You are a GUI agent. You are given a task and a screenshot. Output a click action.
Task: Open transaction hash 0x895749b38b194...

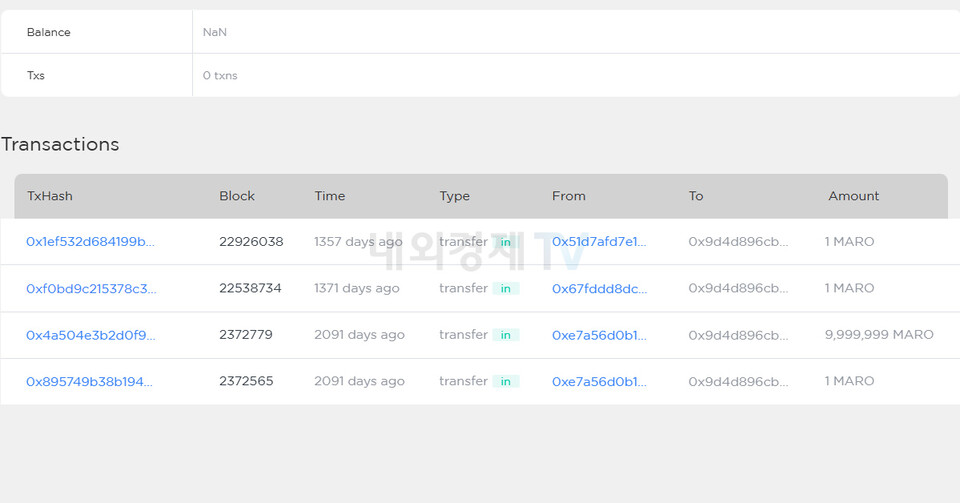click(x=89, y=381)
